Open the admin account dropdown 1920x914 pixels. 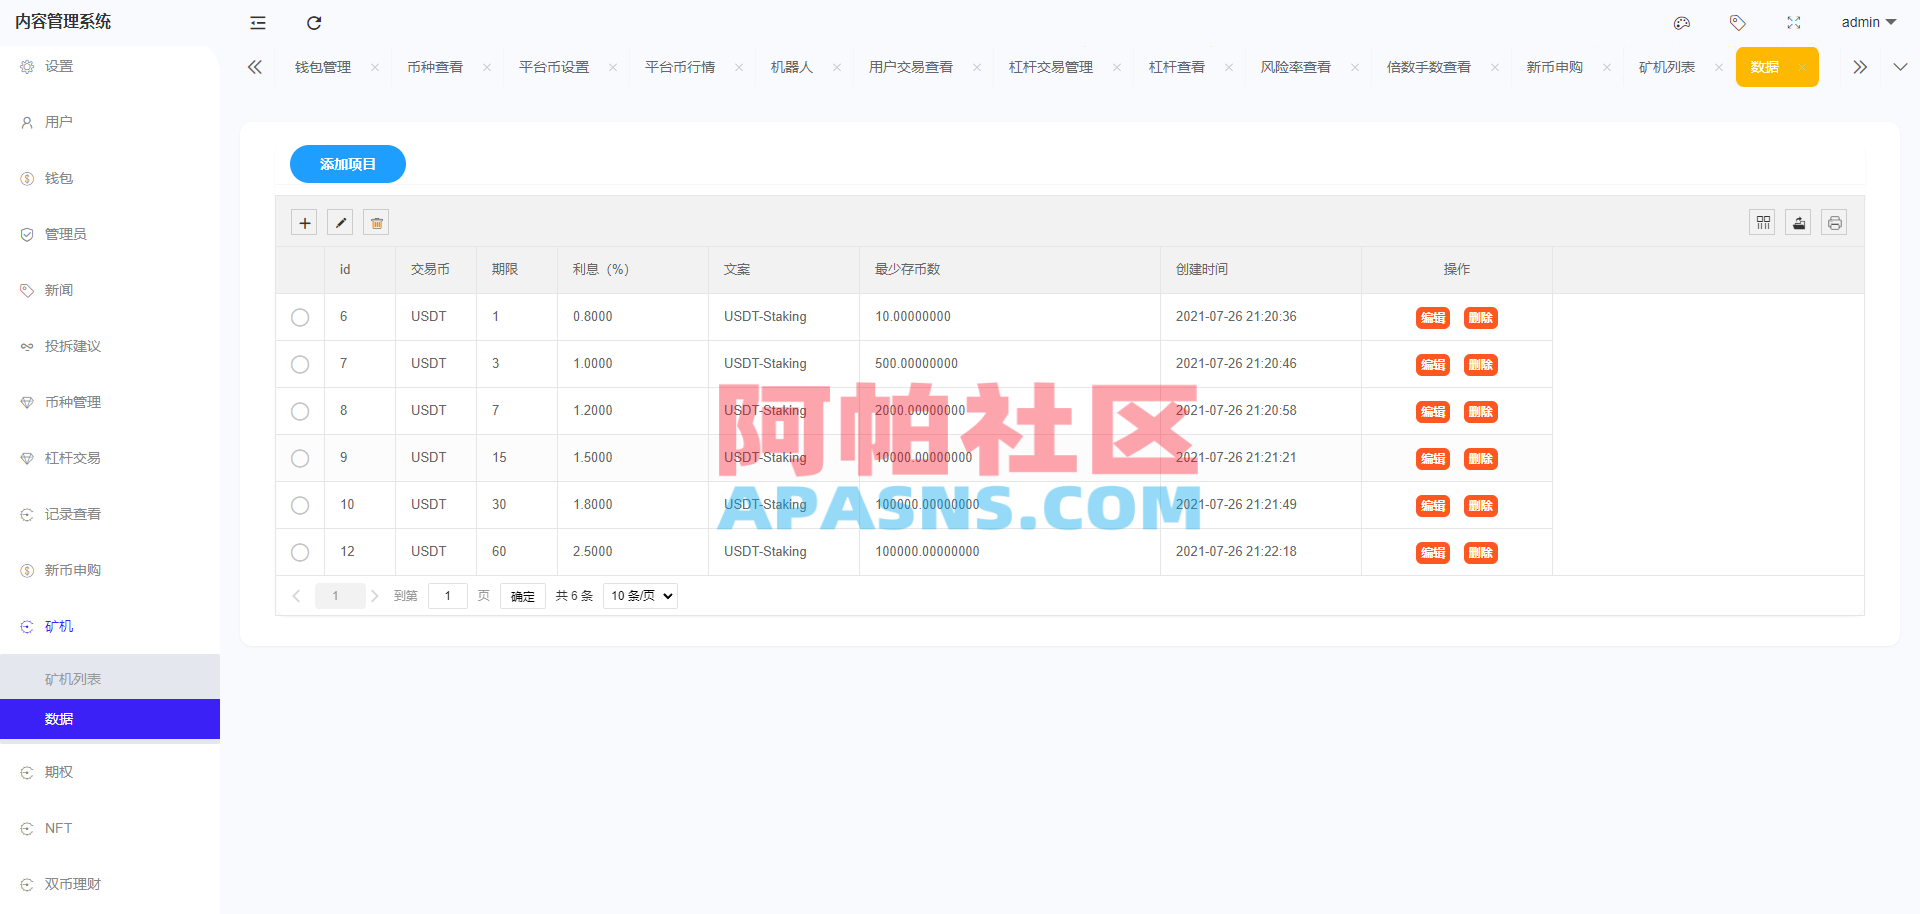point(1868,22)
